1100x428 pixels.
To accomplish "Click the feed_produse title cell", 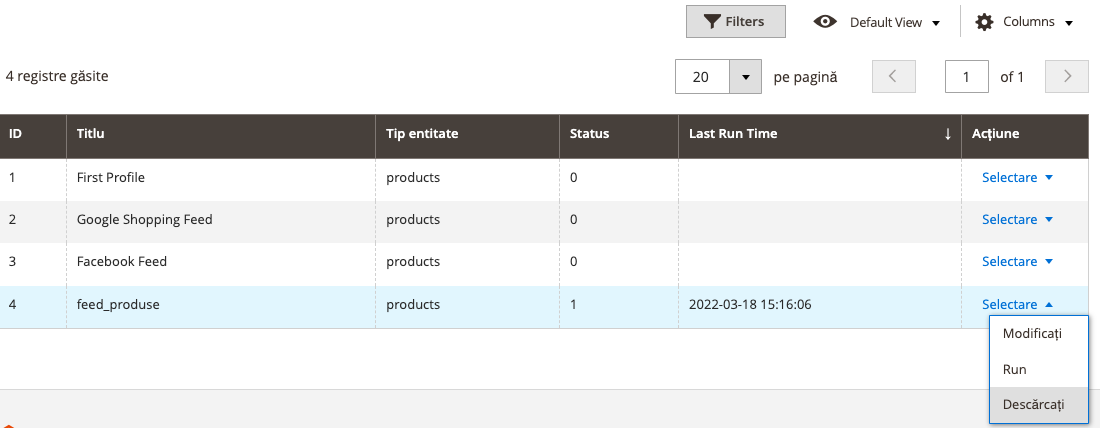I will pos(221,305).
